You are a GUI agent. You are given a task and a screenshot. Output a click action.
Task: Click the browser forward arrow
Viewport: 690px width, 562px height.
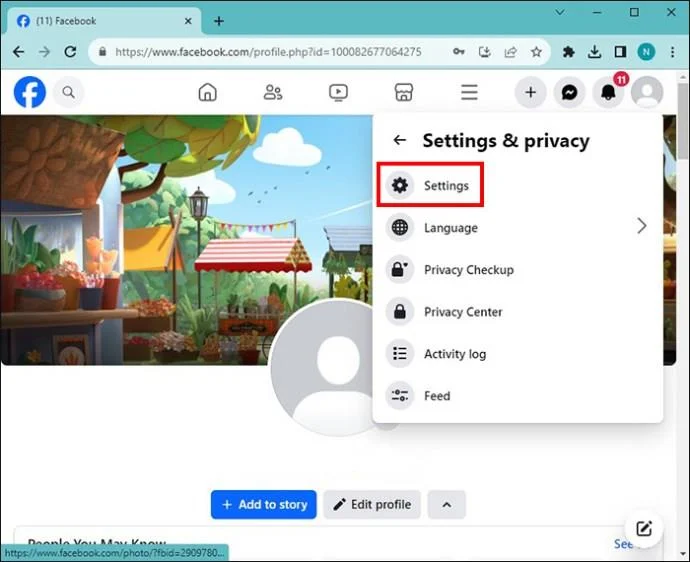coord(44,52)
